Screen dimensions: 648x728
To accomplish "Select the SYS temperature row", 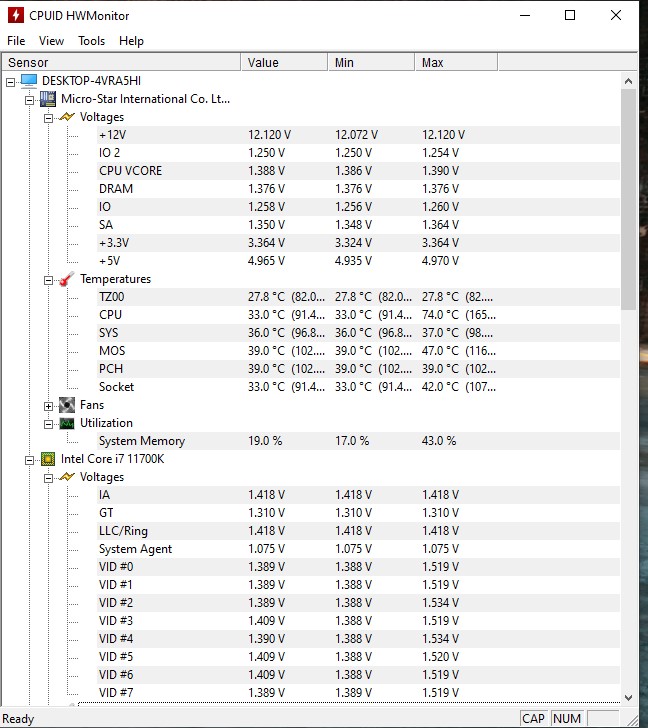I will (x=358, y=333).
